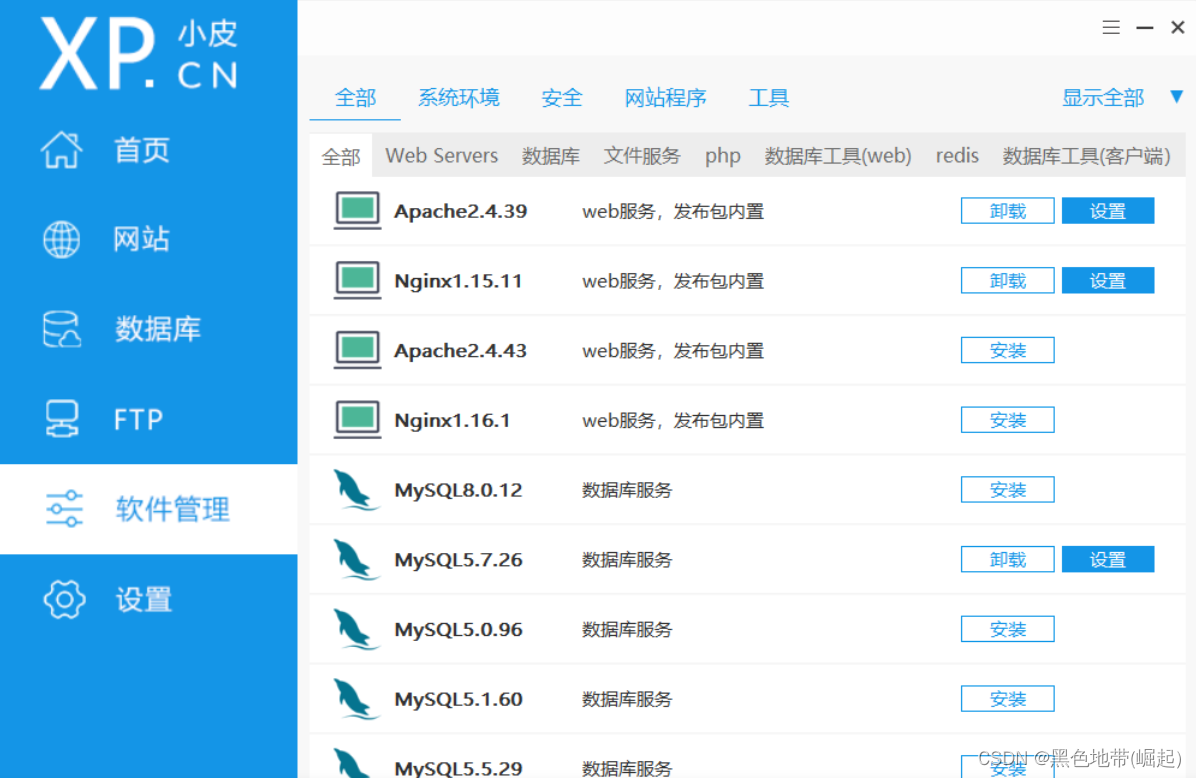Select the MySQL5.5.29 name text
The width and height of the screenshot is (1196, 778).
coord(458,767)
